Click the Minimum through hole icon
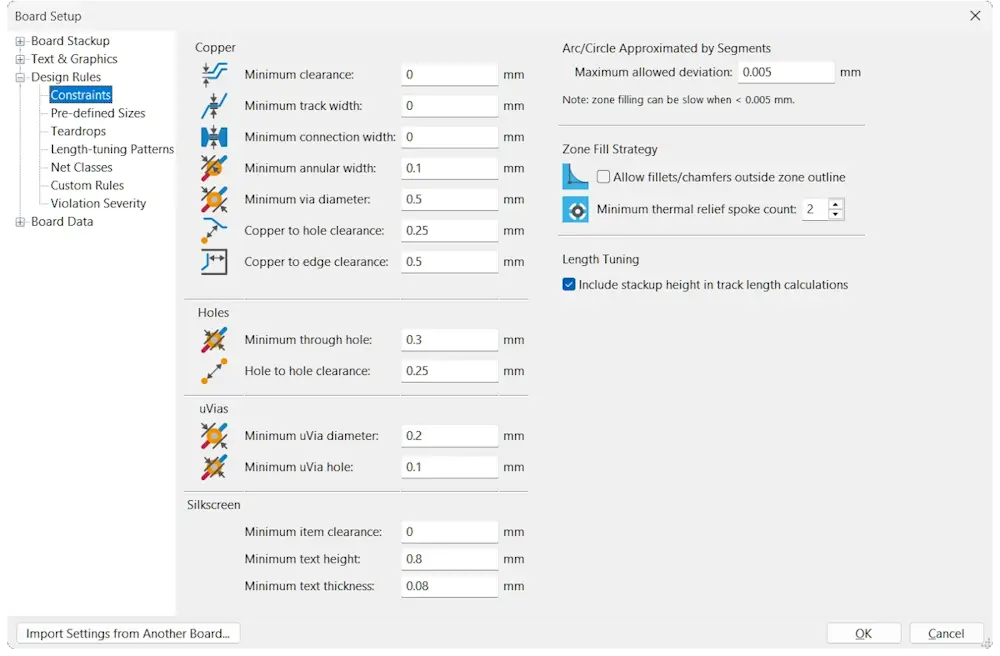This screenshot has height=656, width=1000. click(214, 340)
